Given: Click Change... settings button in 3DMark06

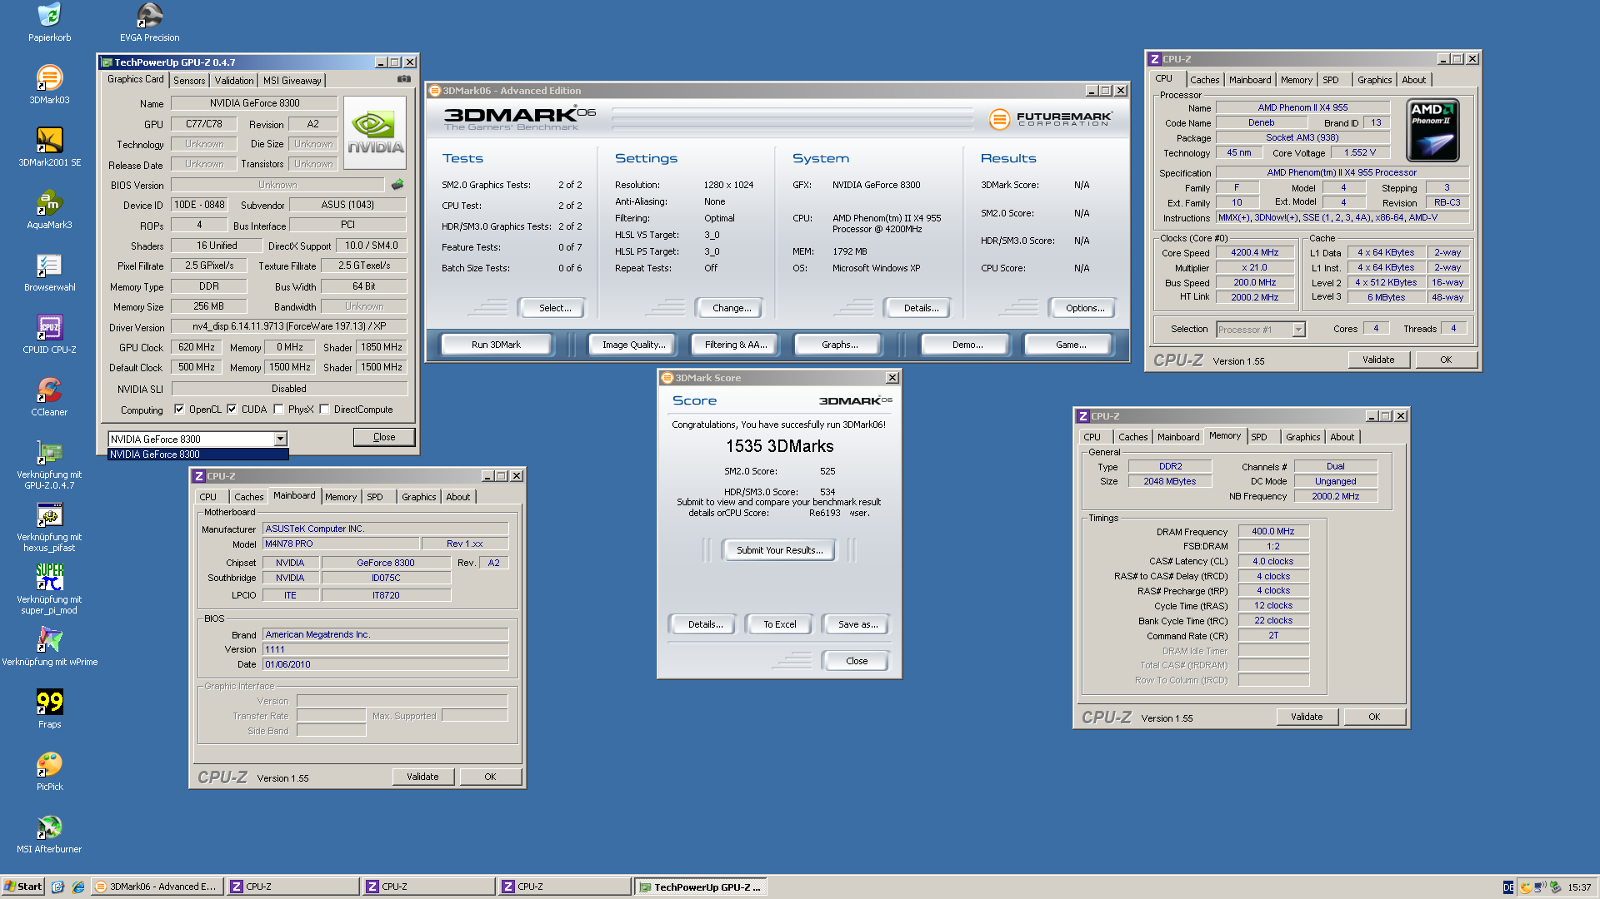Looking at the screenshot, I should [x=731, y=308].
